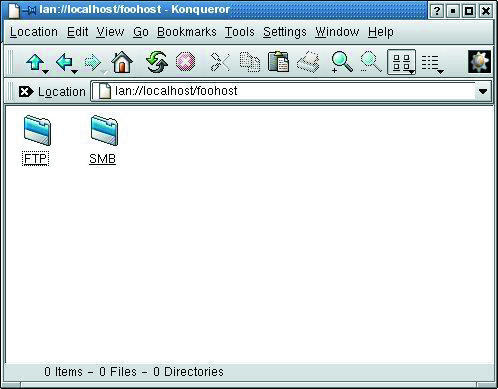Toggle the Icon View mode button

[401, 62]
